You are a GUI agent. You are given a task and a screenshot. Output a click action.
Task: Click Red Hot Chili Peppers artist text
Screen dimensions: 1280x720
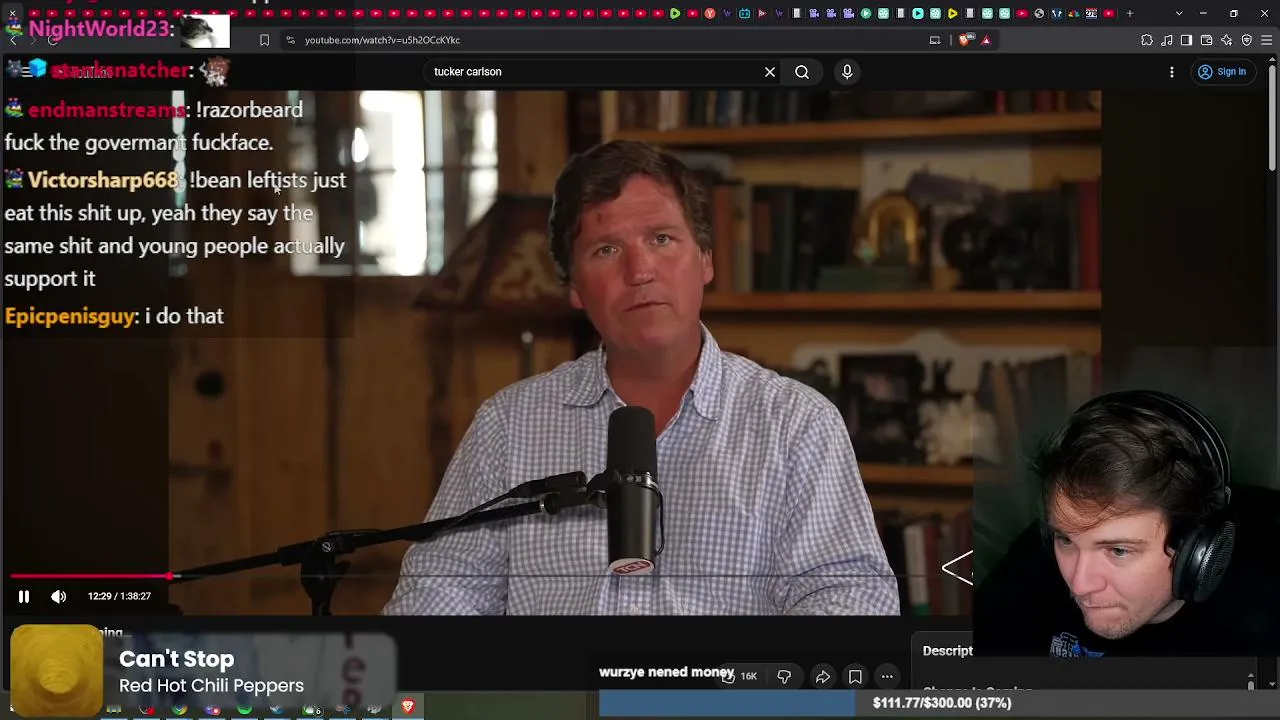211,686
